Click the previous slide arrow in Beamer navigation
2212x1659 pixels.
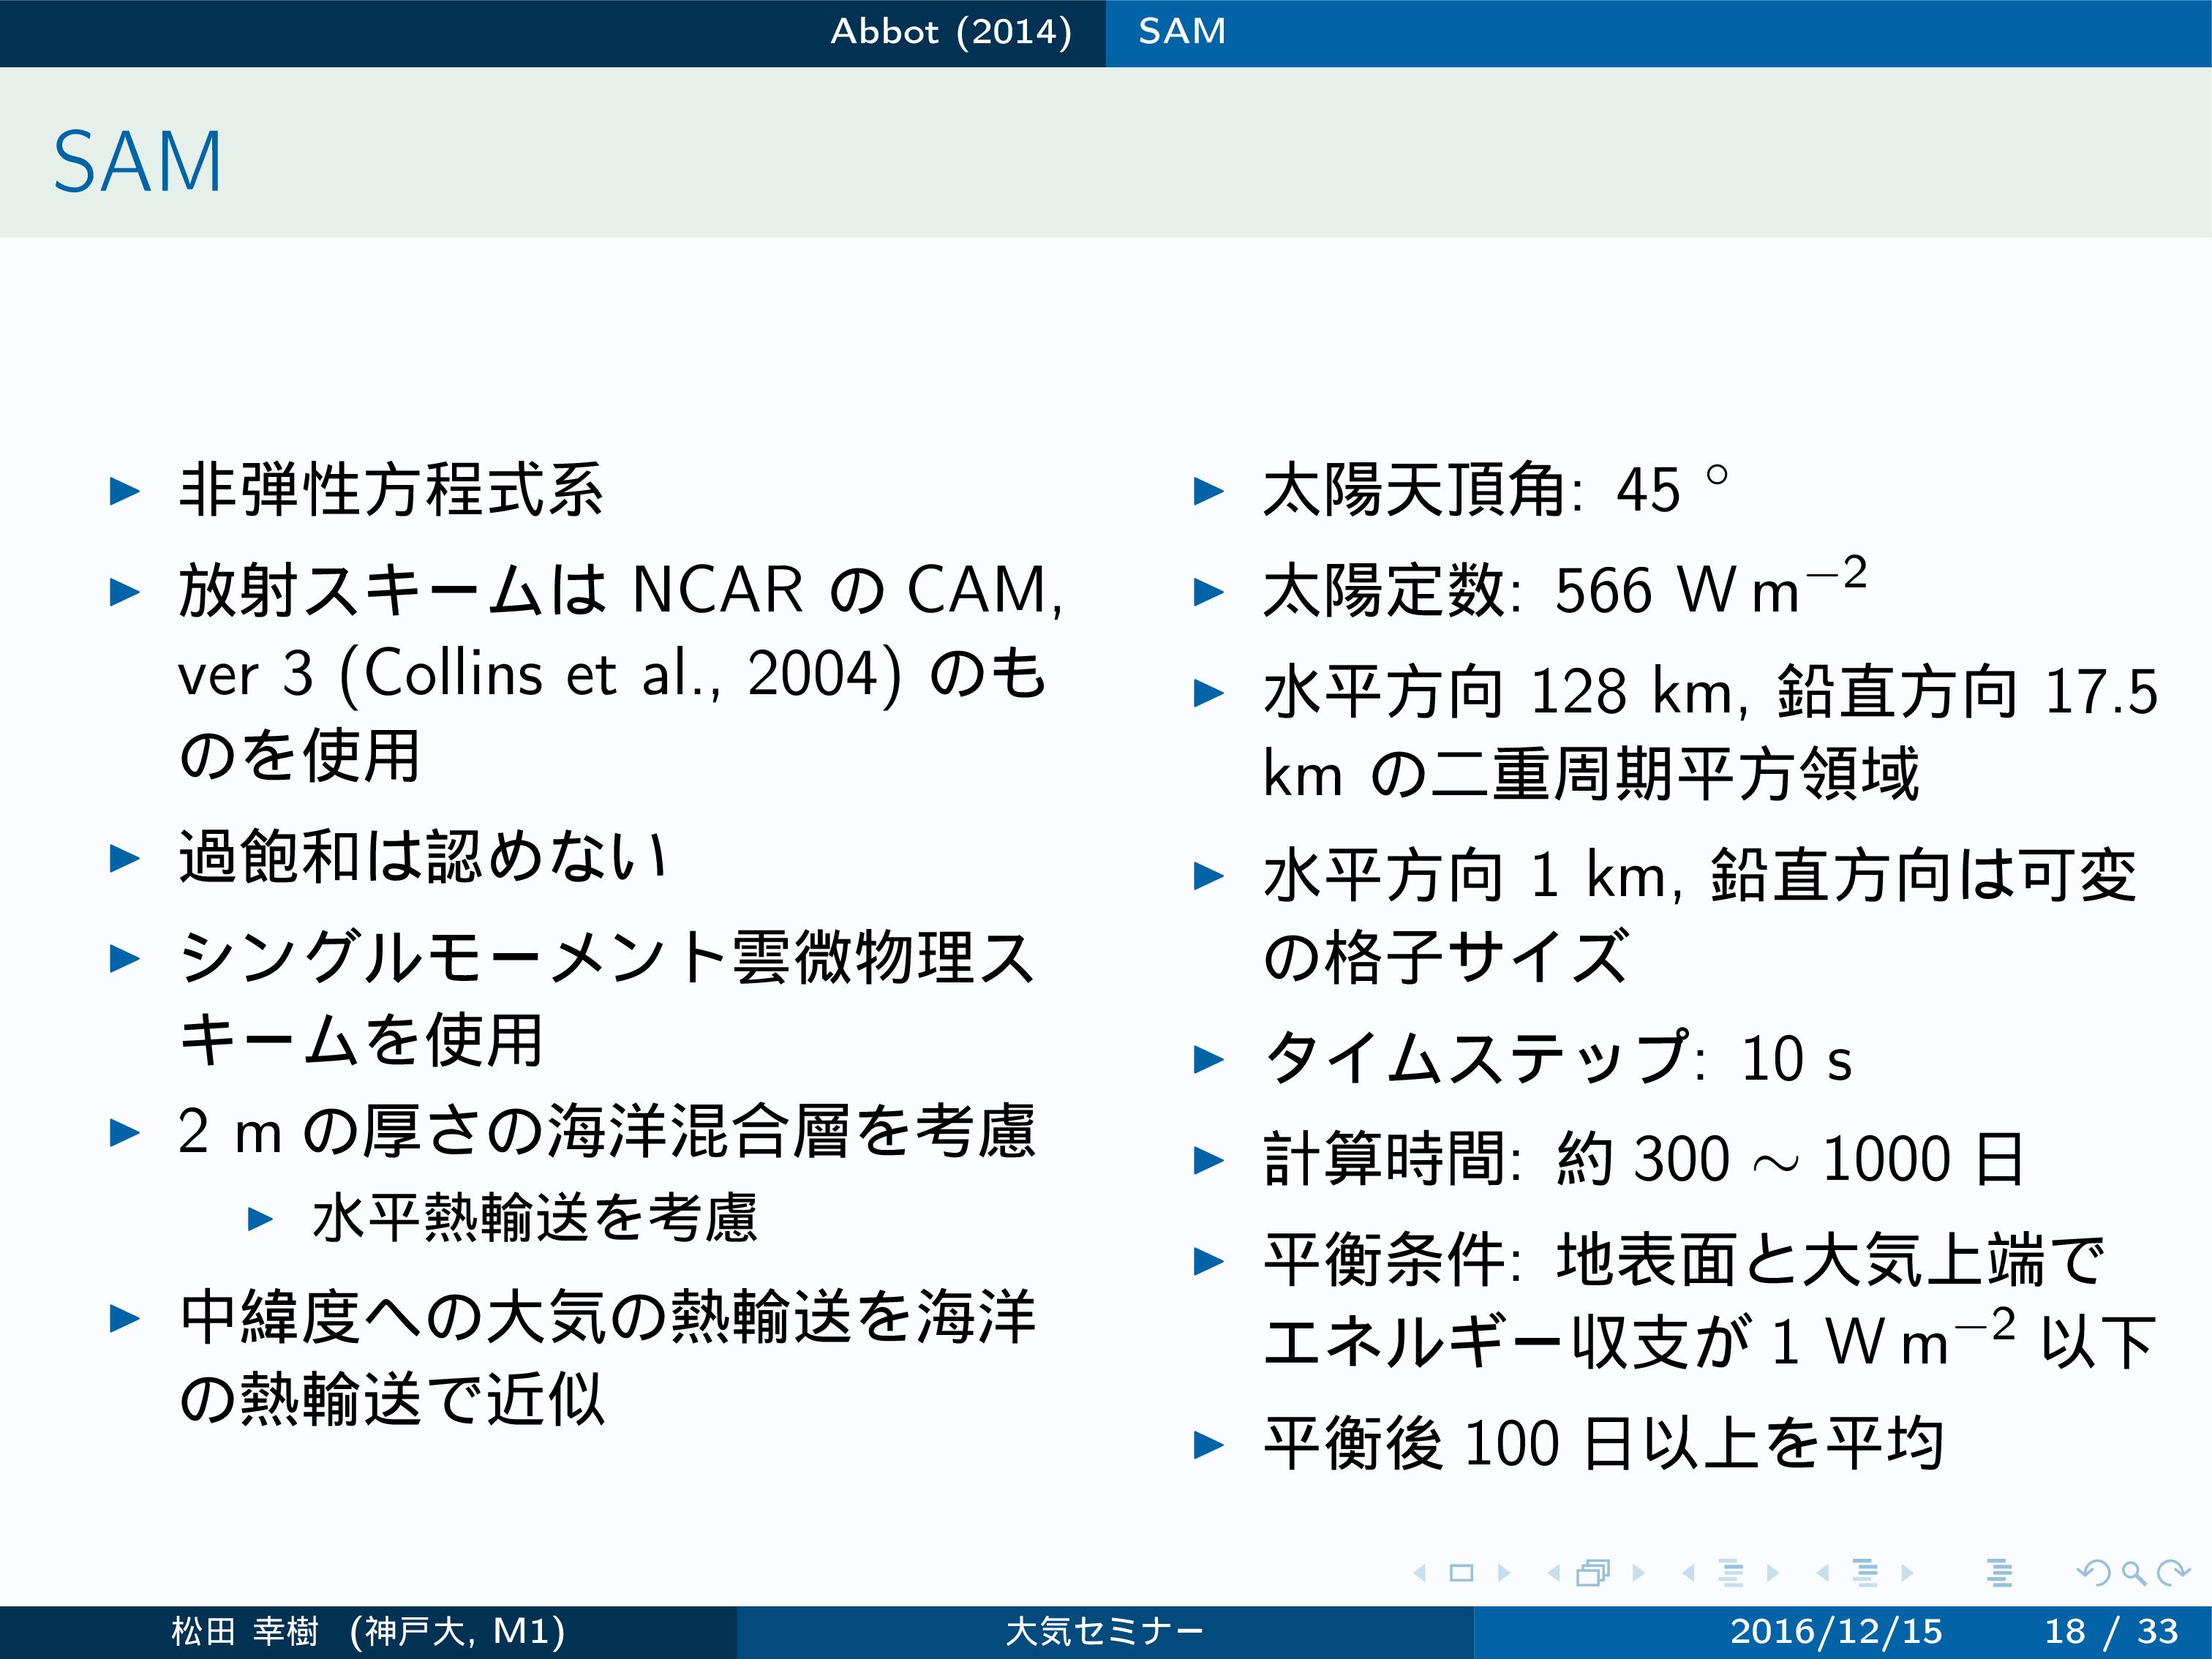click(x=1419, y=1573)
